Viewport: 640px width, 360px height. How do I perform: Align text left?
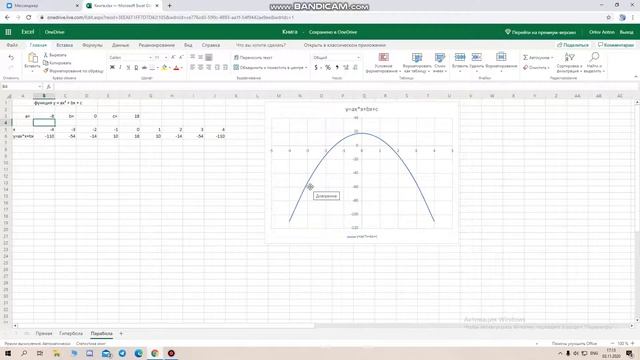(192, 67)
